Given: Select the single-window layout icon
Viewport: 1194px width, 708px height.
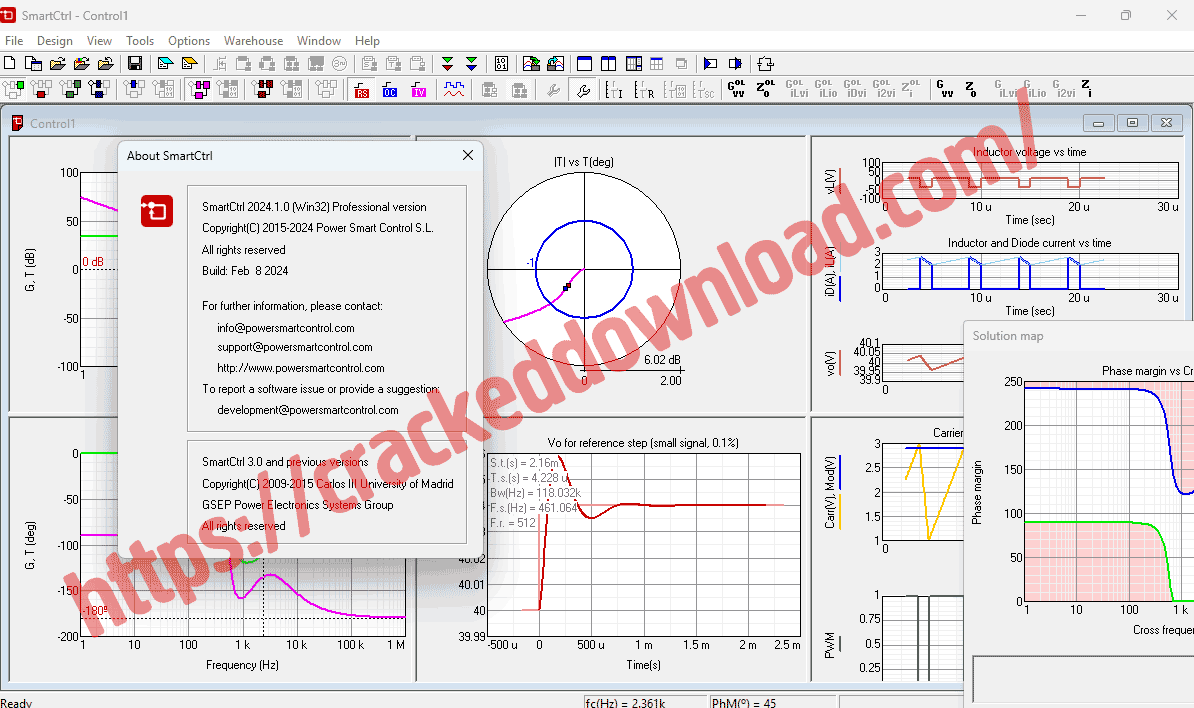Looking at the screenshot, I should click(585, 64).
